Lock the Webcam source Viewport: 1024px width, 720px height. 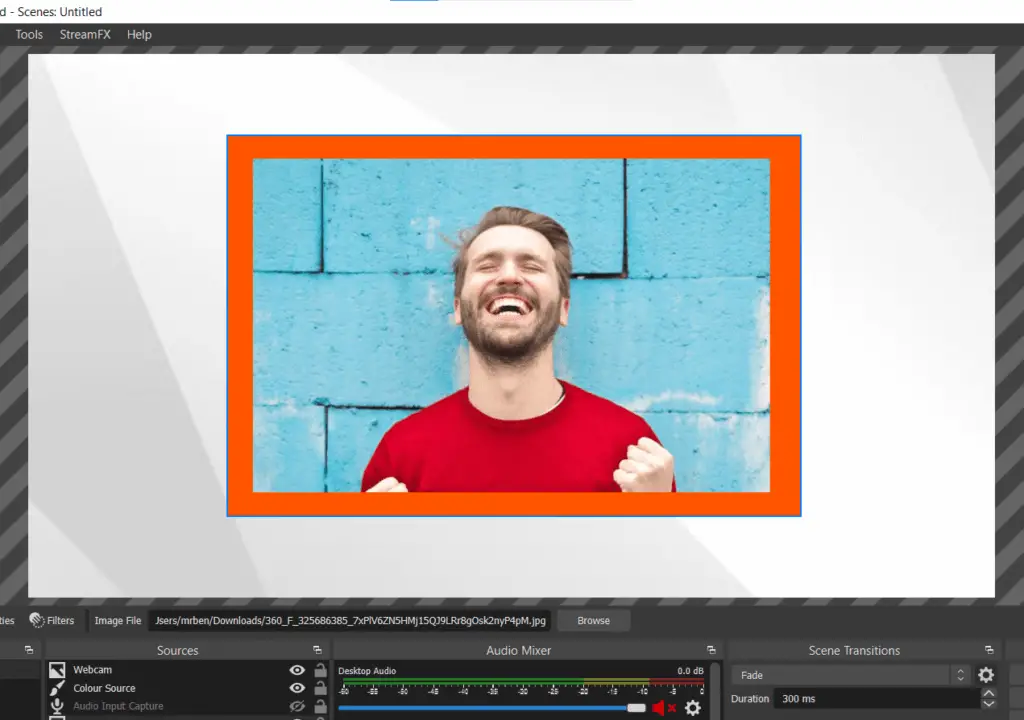tap(320, 670)
